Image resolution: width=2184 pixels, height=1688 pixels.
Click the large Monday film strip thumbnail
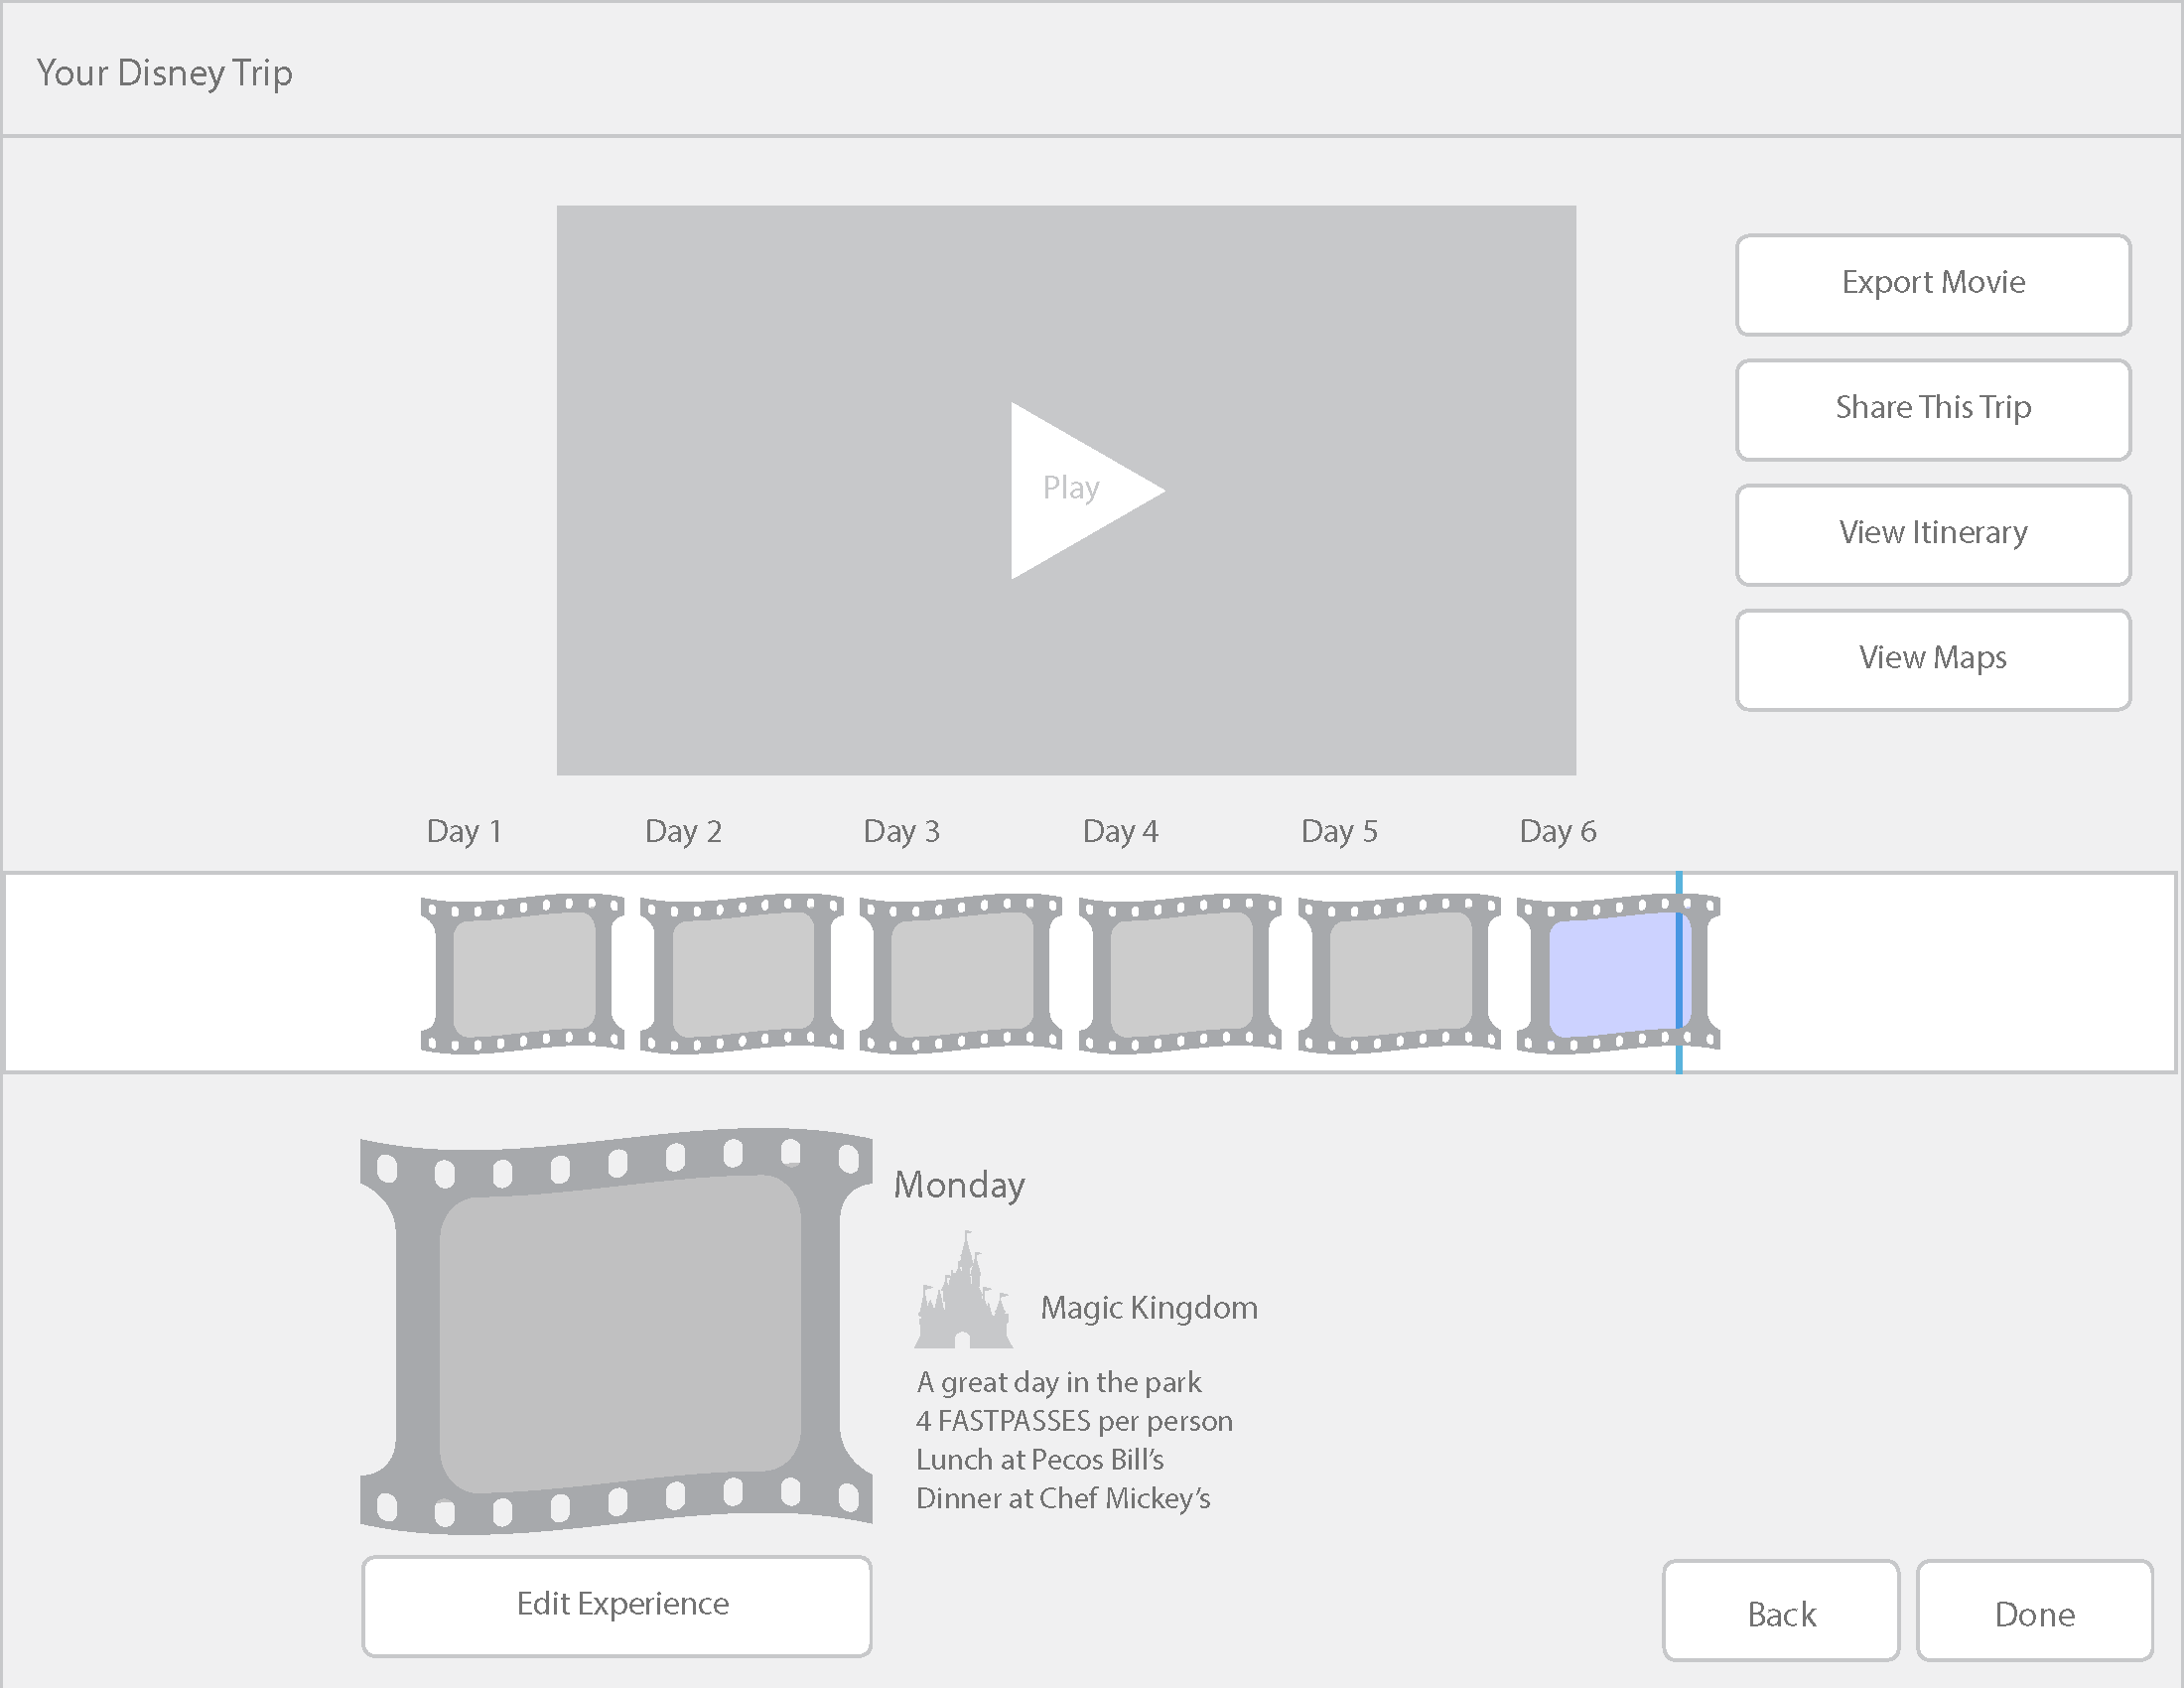617,1332
